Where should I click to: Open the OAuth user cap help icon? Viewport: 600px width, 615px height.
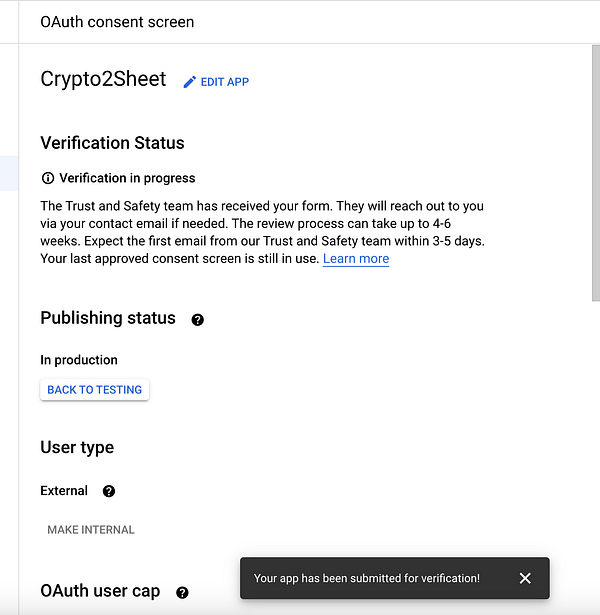[x=182, y=592]
